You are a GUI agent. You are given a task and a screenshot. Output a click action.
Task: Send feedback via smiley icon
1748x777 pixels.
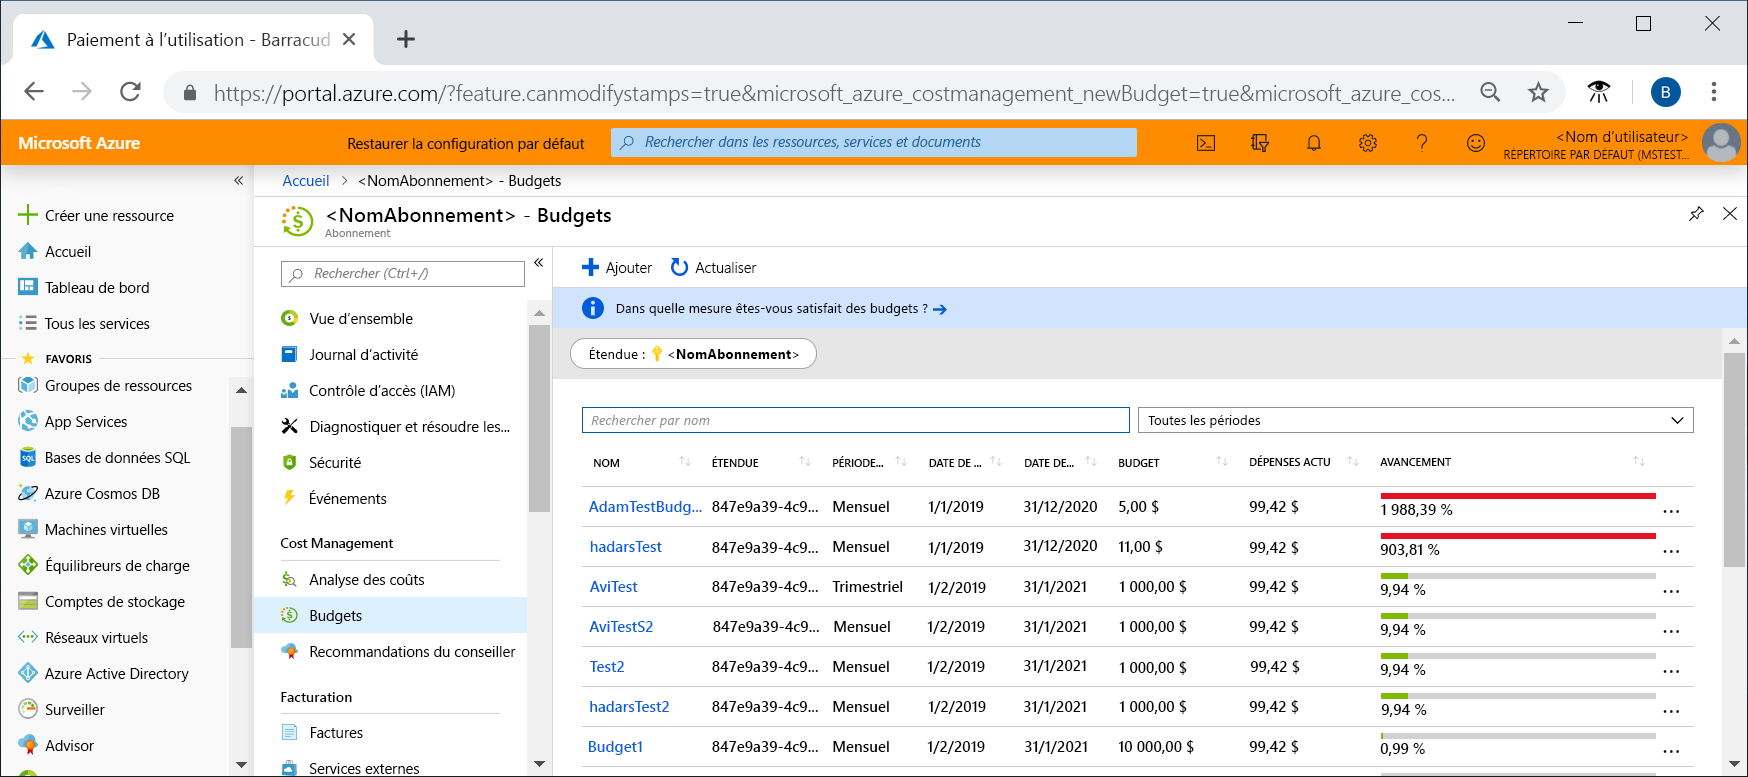coord(1476,143)
